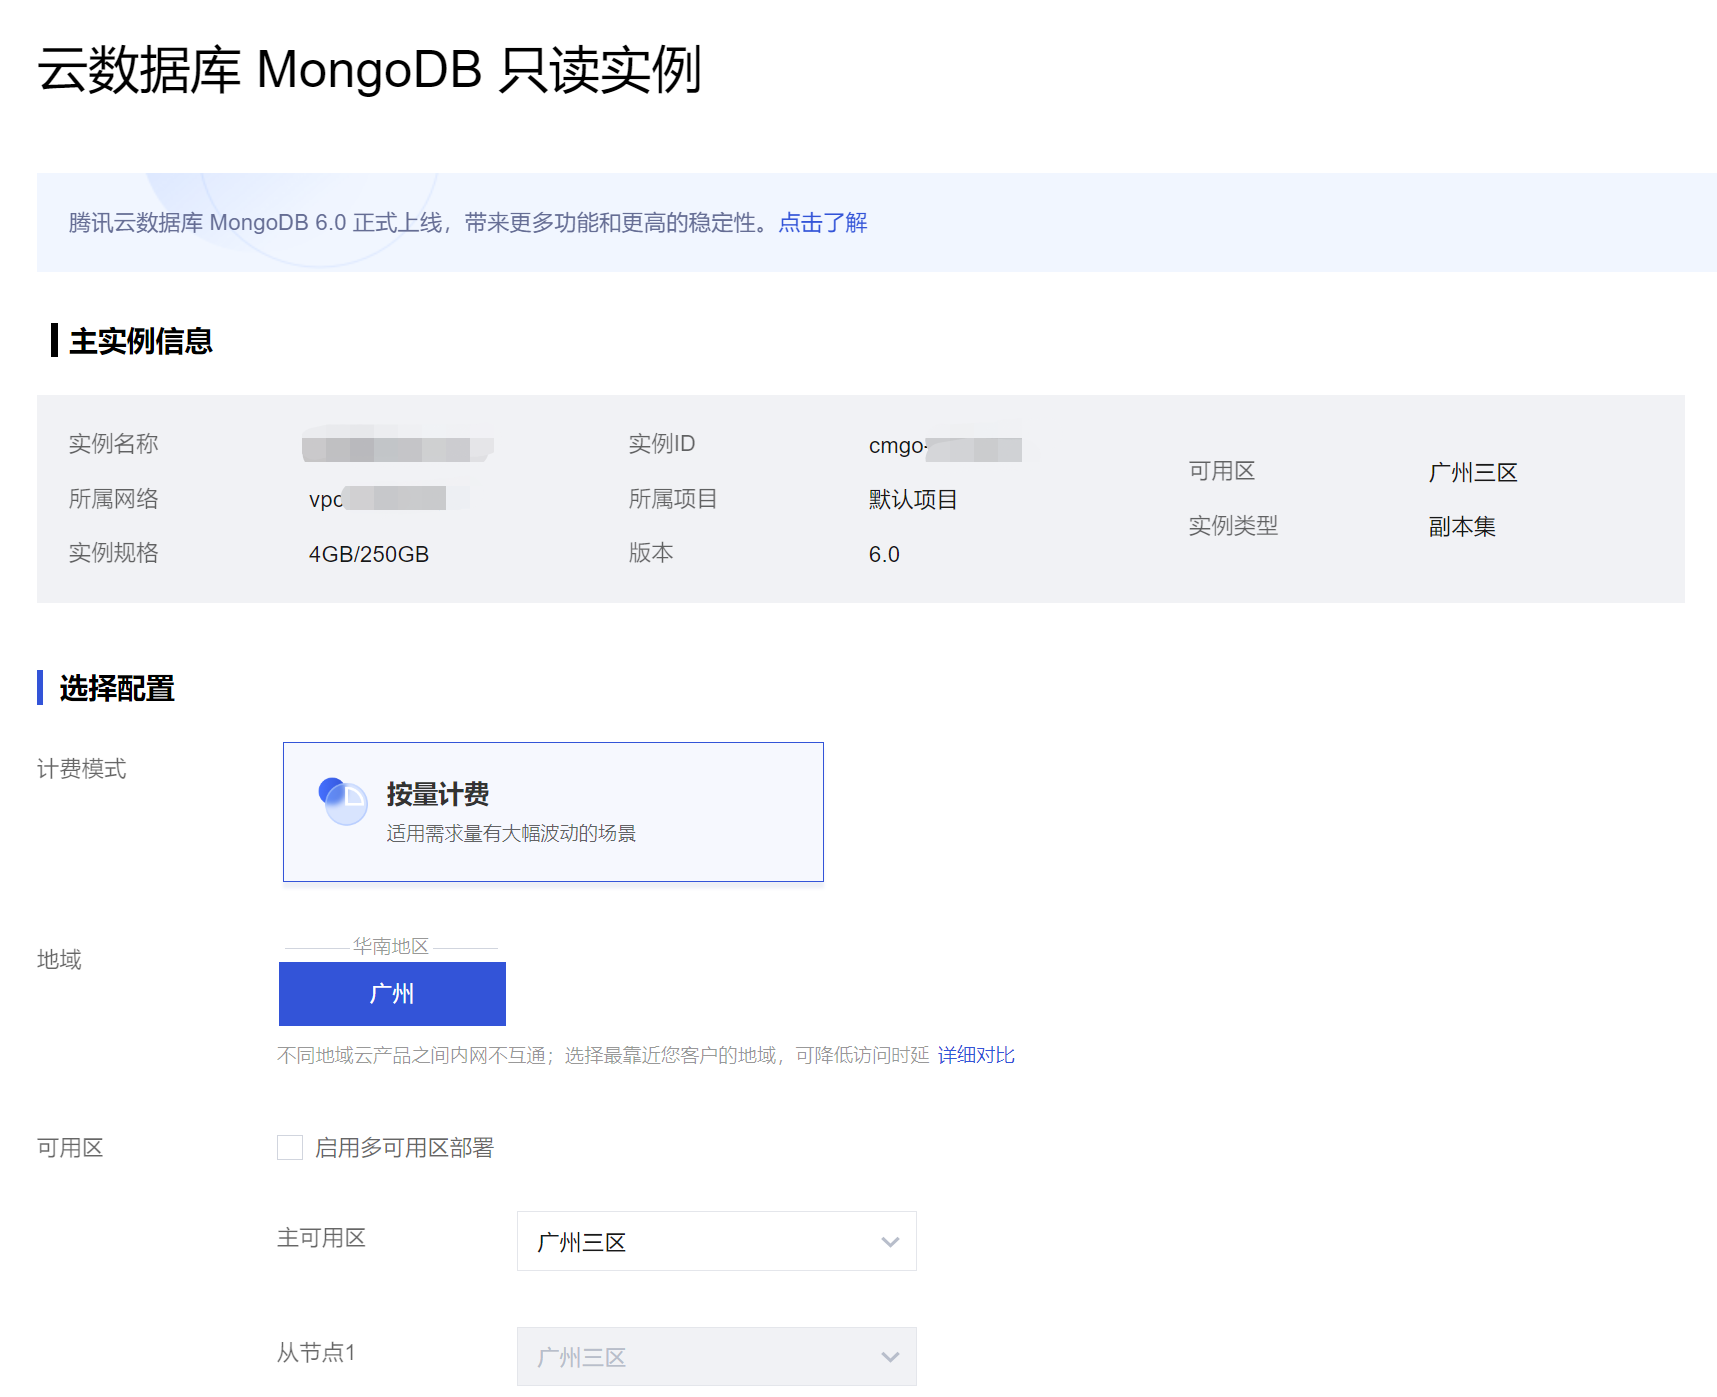Click the 主实例信息 section heading
1717x1397 pixels.
click(141, 341)
